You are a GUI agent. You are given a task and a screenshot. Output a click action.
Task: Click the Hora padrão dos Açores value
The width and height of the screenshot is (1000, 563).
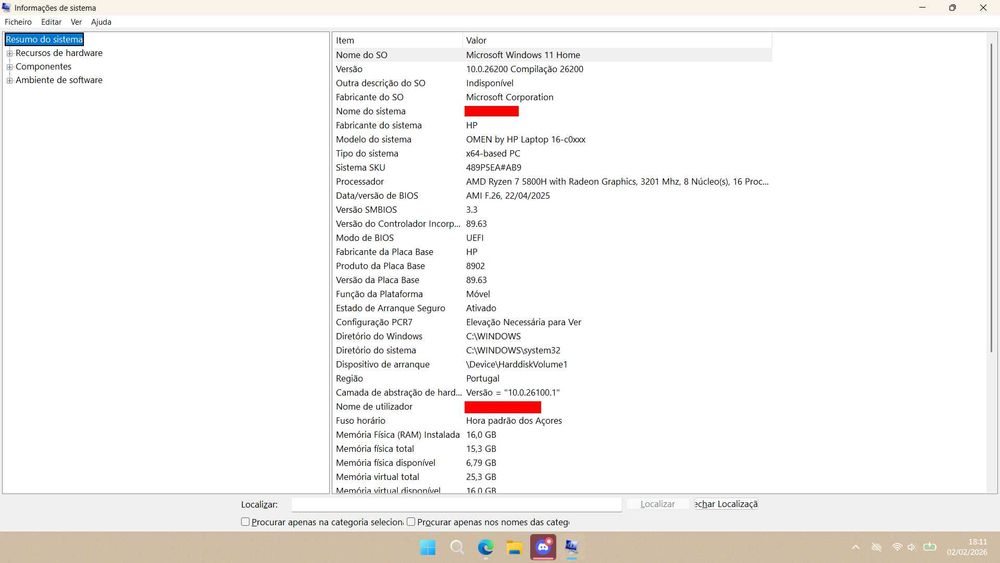(514, 420)
